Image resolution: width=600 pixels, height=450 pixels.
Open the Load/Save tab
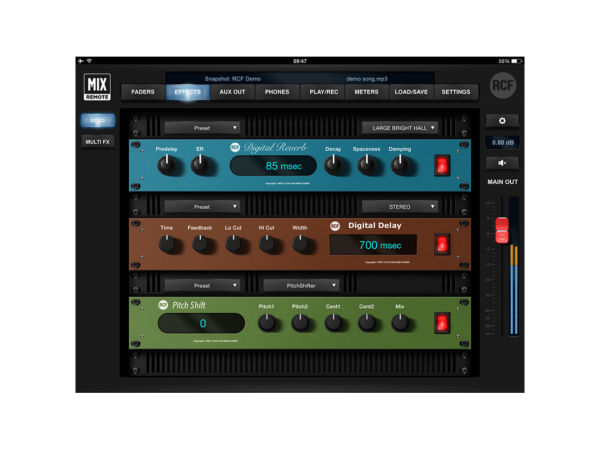411,92
